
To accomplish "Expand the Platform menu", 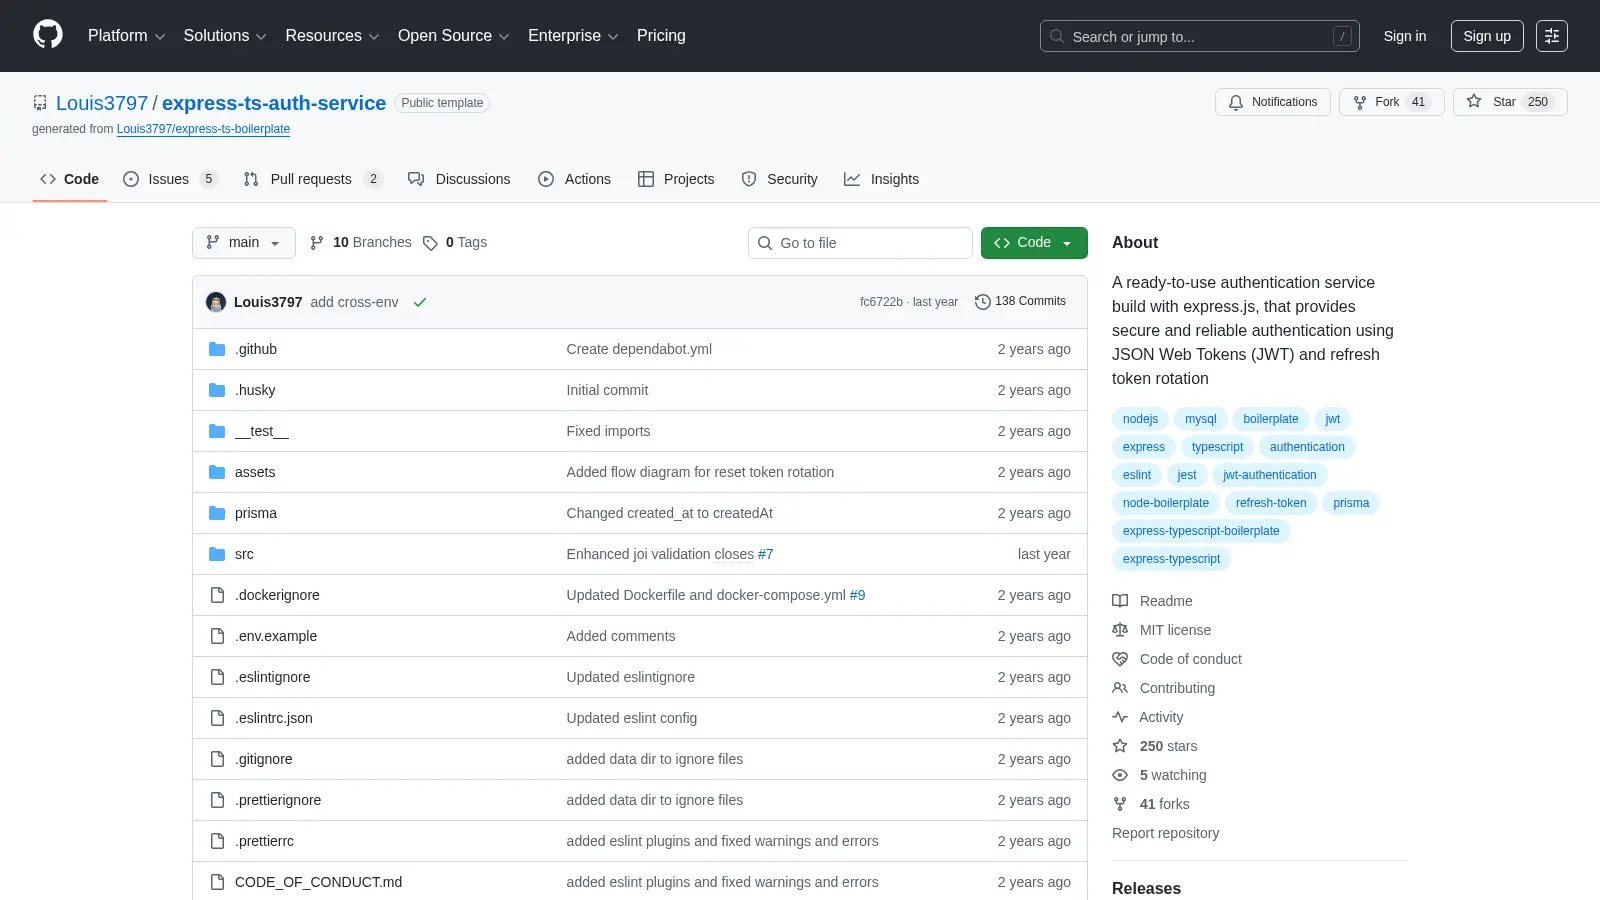I will (x=126, y=36).
